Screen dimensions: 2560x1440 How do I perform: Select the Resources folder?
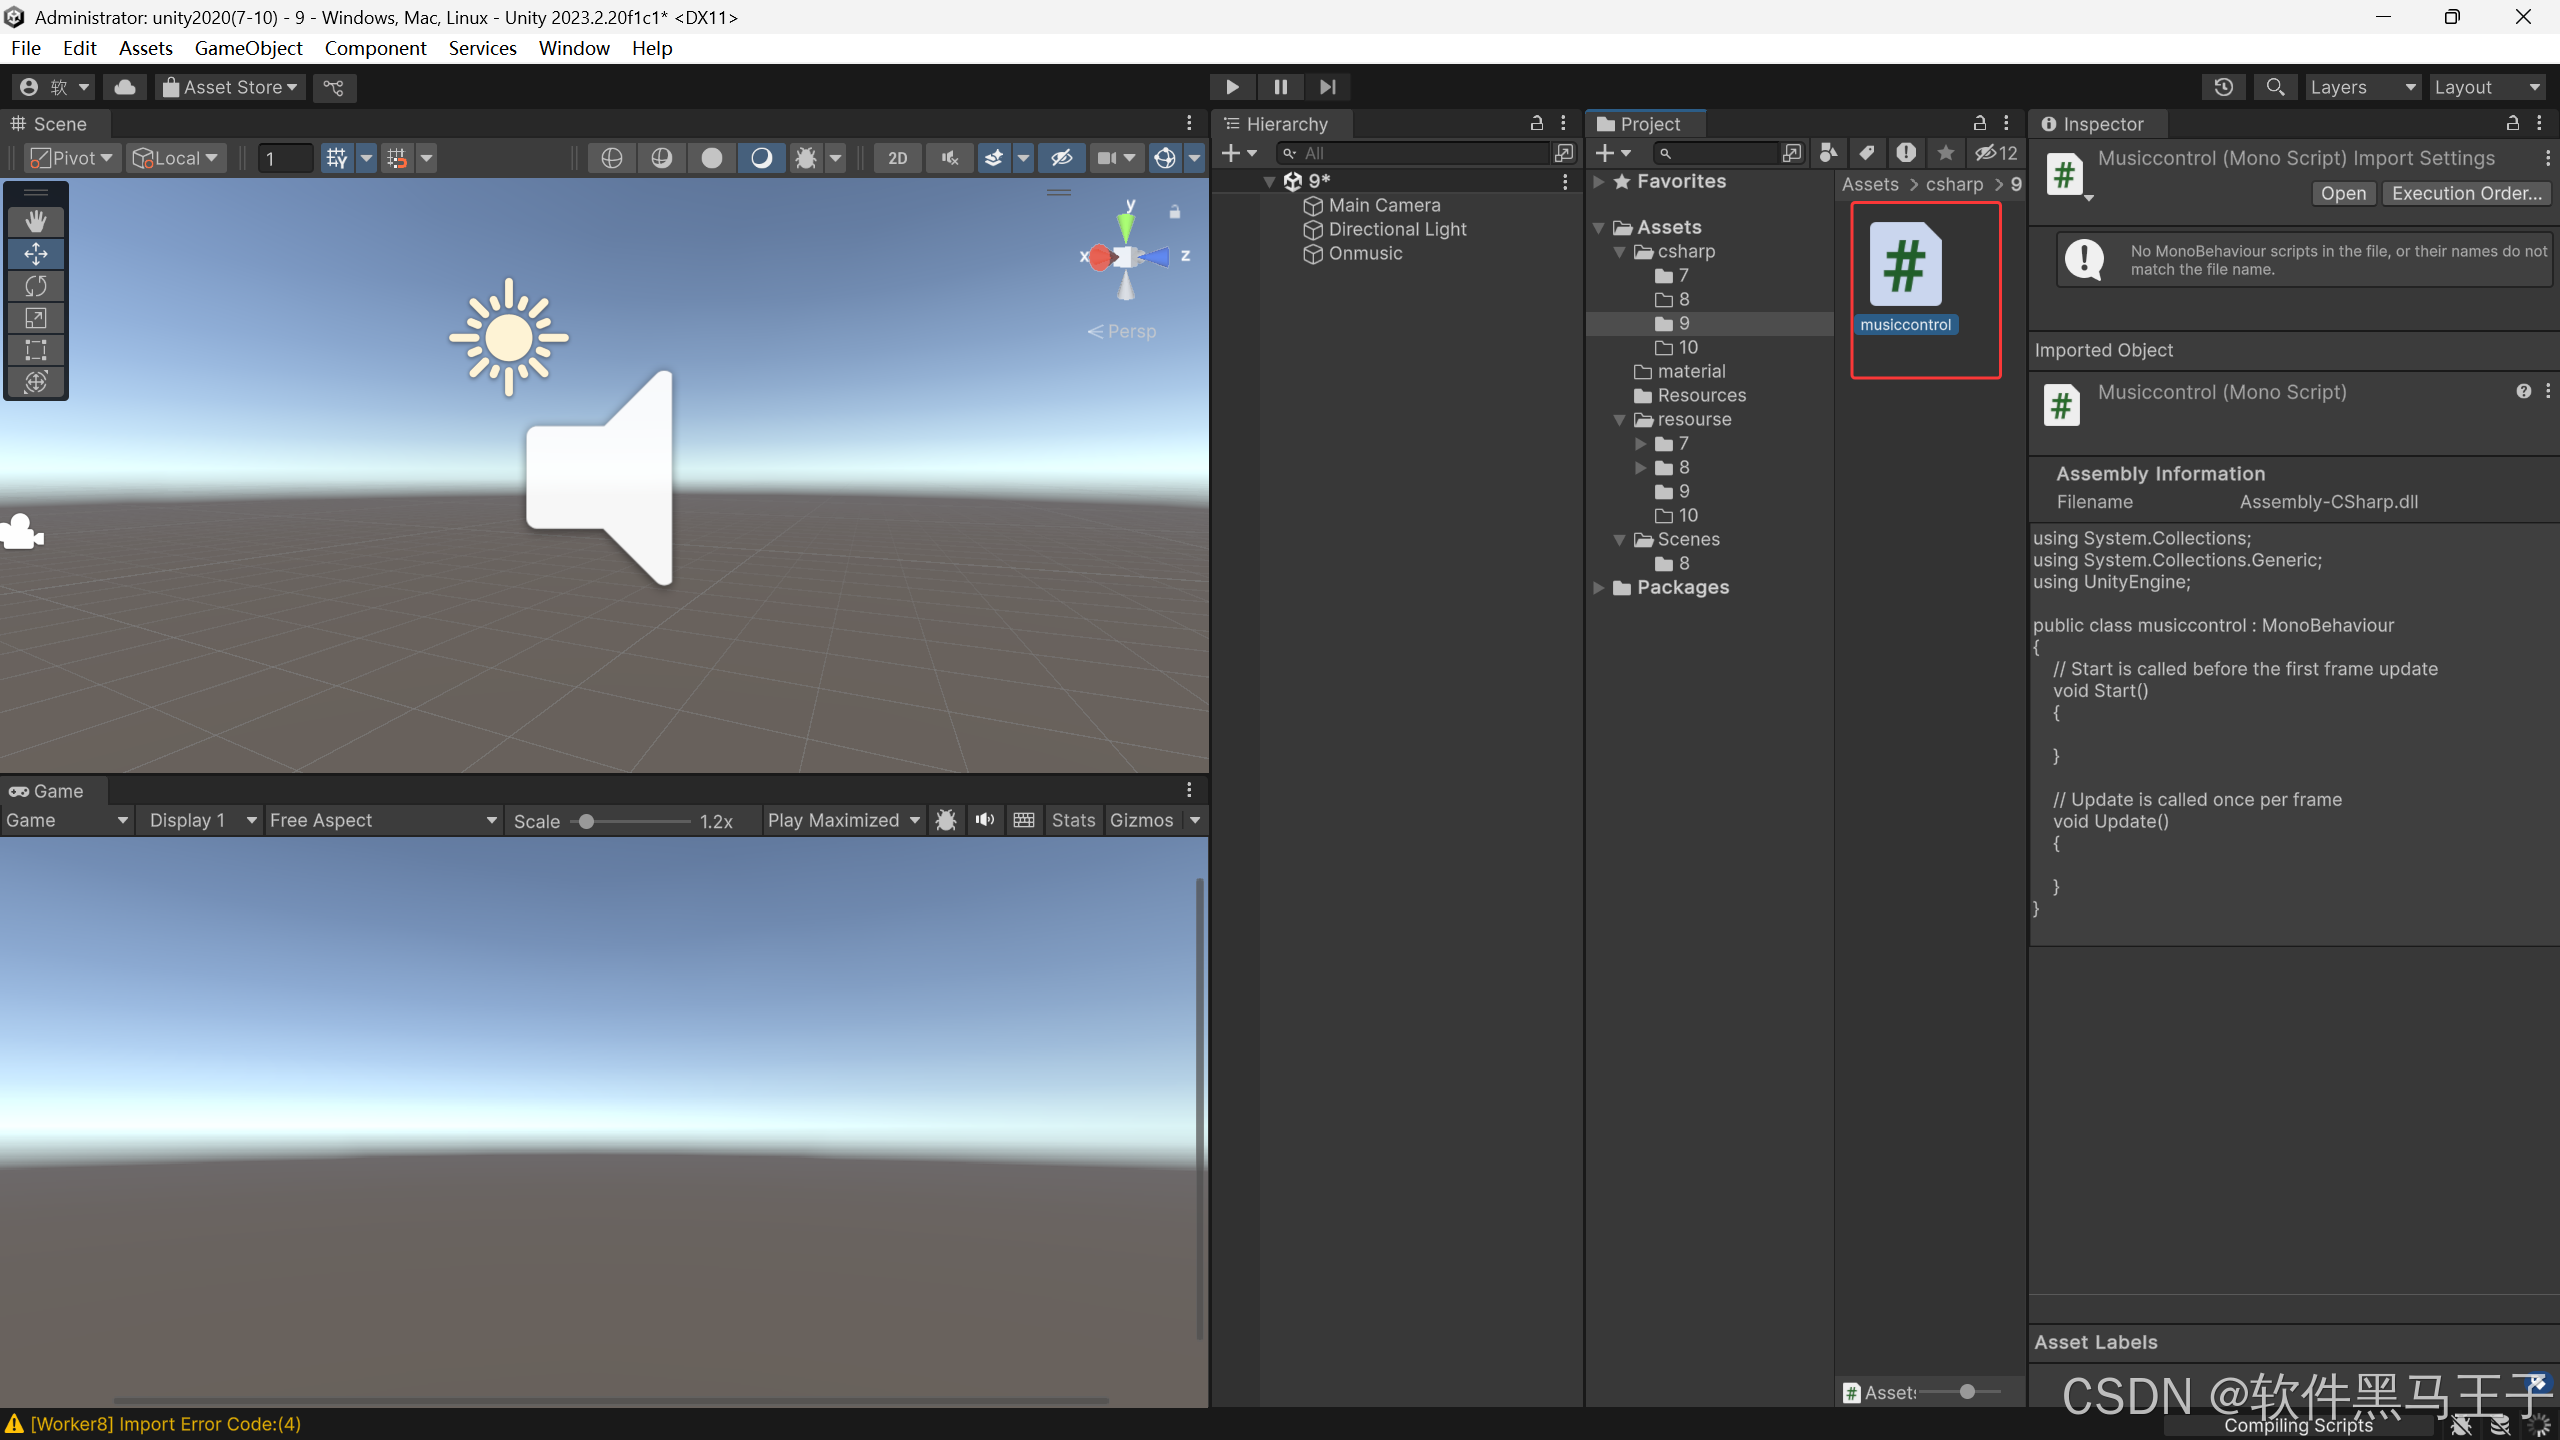1701,395
